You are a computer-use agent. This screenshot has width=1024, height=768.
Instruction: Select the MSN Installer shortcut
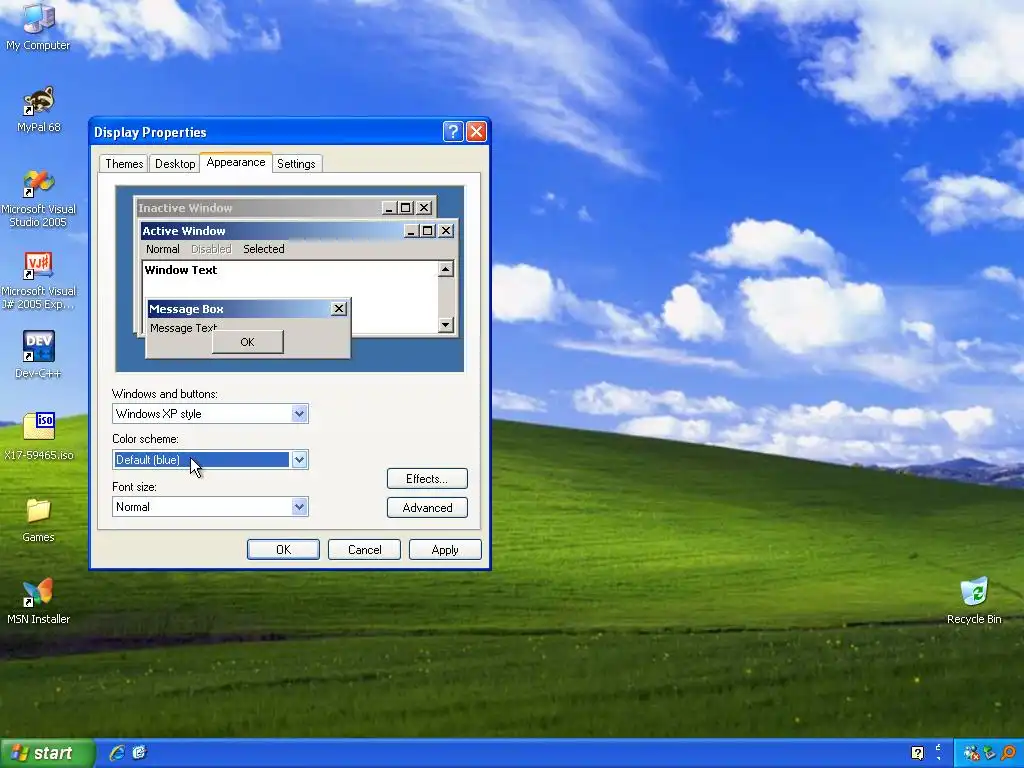pyautogui.click(x=38, y=601)
